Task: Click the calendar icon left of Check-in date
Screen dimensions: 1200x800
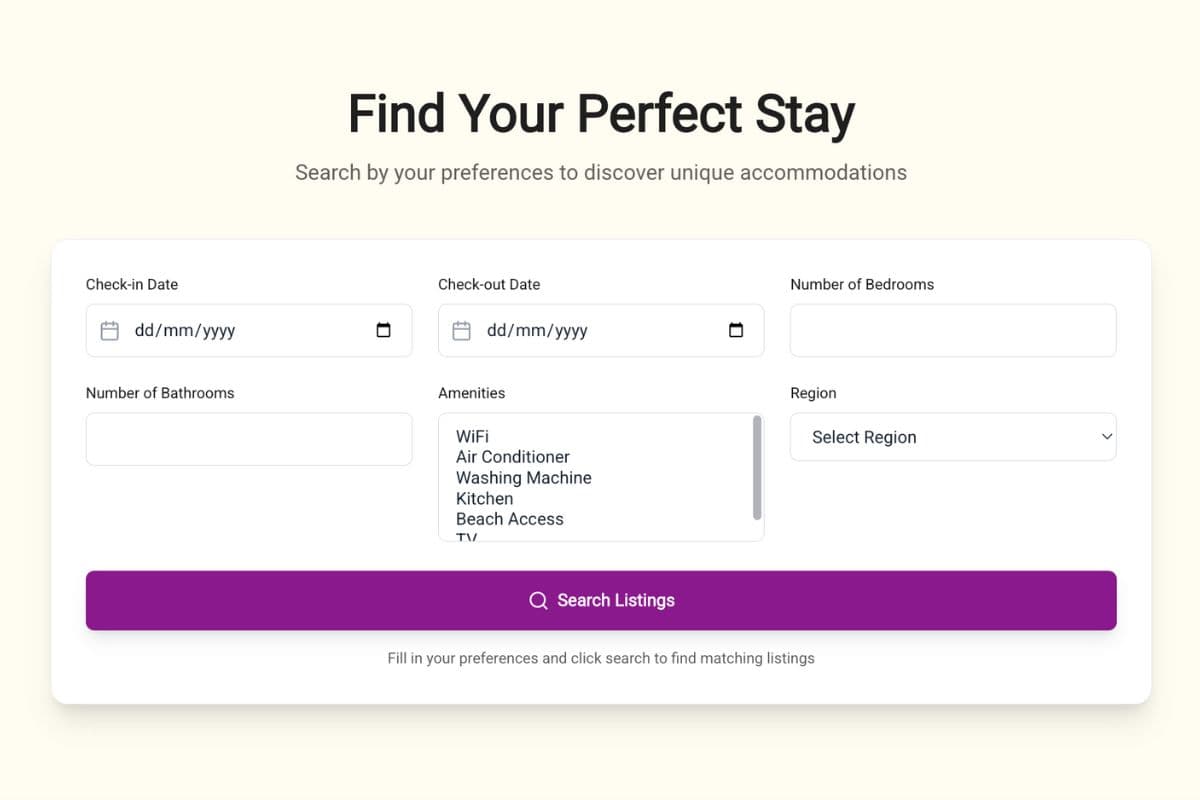Action: (x=110, y=330)
